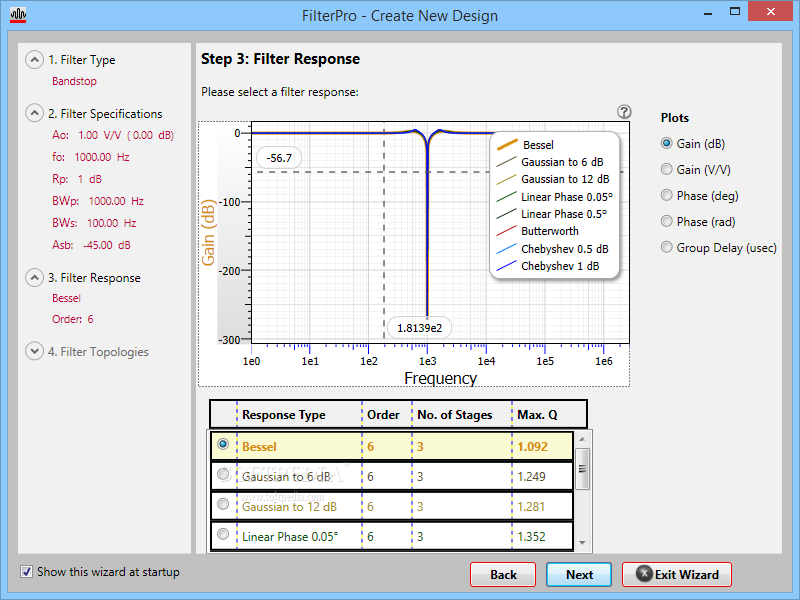Click the -56.7 gain cursor readout

click(x=279, y=158)
